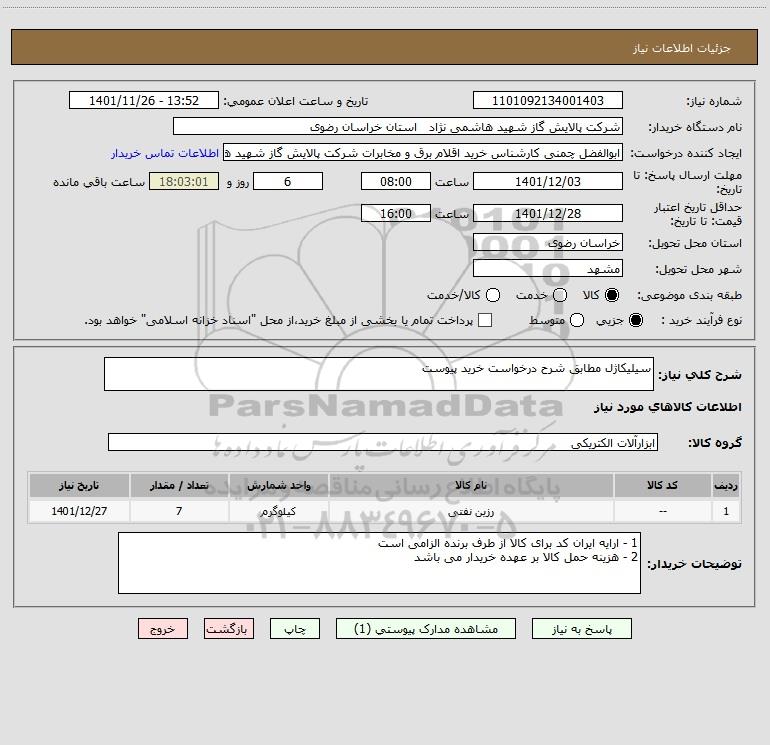The height and width of the screenshot is (745, 770).
Task: Click item name cell رزین نفتی
Action: pyautogui.click(x=471, y=511)
